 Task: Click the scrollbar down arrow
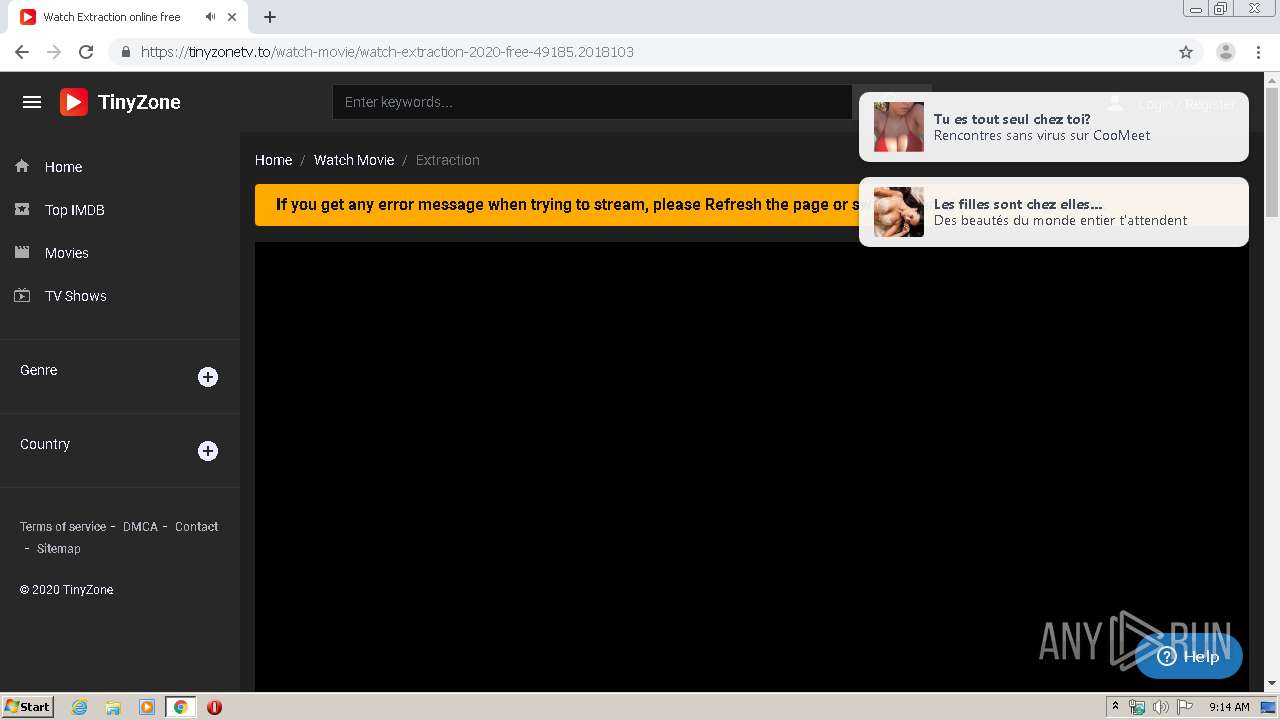click(x=1272, y=683)
